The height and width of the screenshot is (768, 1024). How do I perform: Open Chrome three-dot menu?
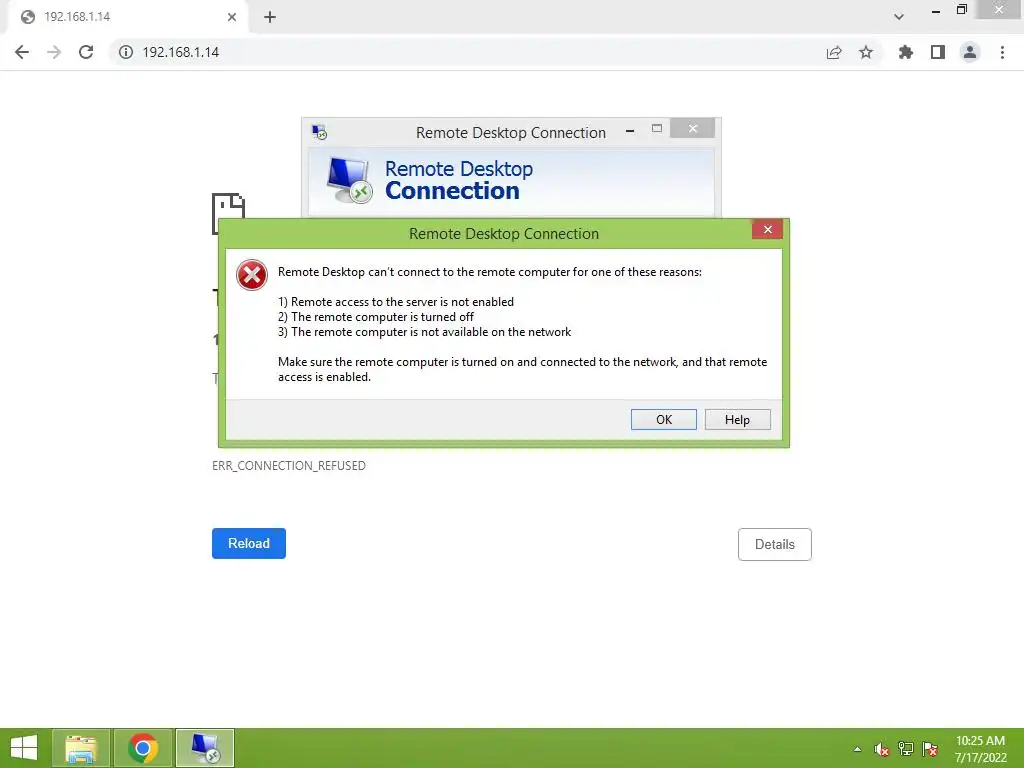(1002, 52)
